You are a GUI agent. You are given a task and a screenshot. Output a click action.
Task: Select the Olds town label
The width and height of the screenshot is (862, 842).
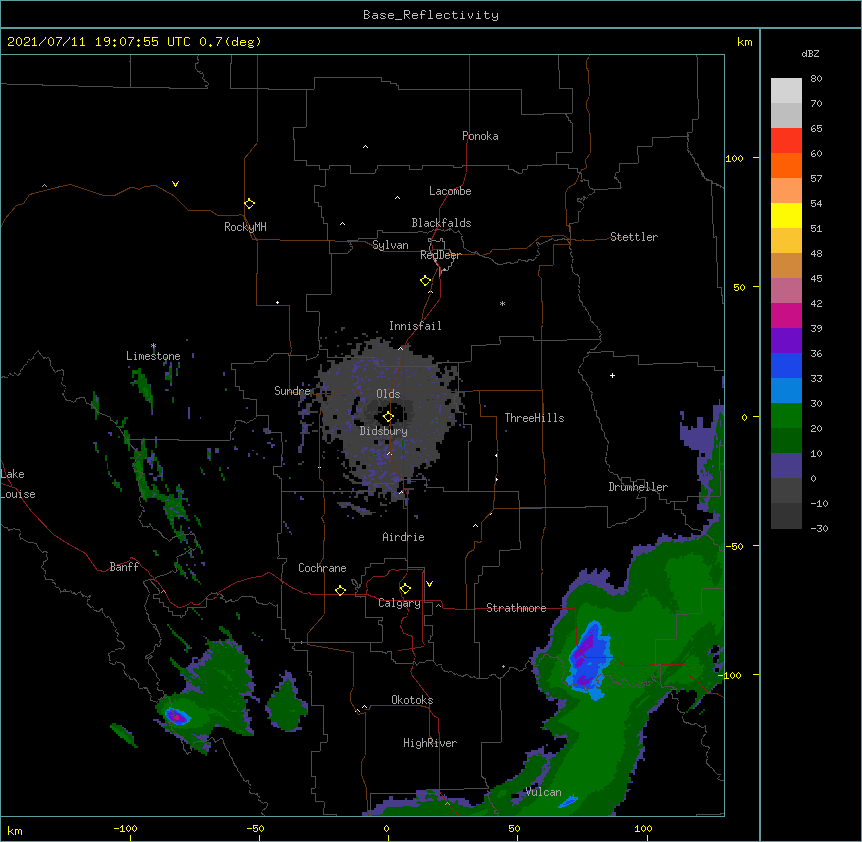[388, 394]
